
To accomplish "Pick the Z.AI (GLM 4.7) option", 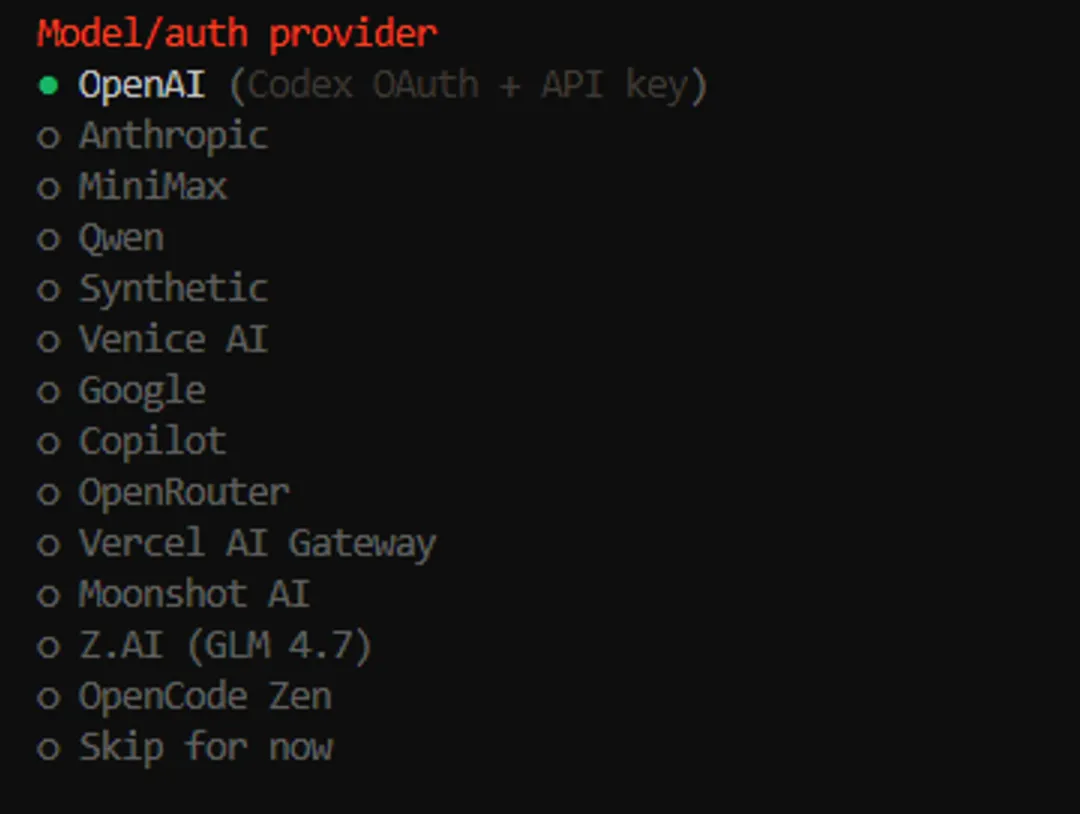I will pos(225,646).
